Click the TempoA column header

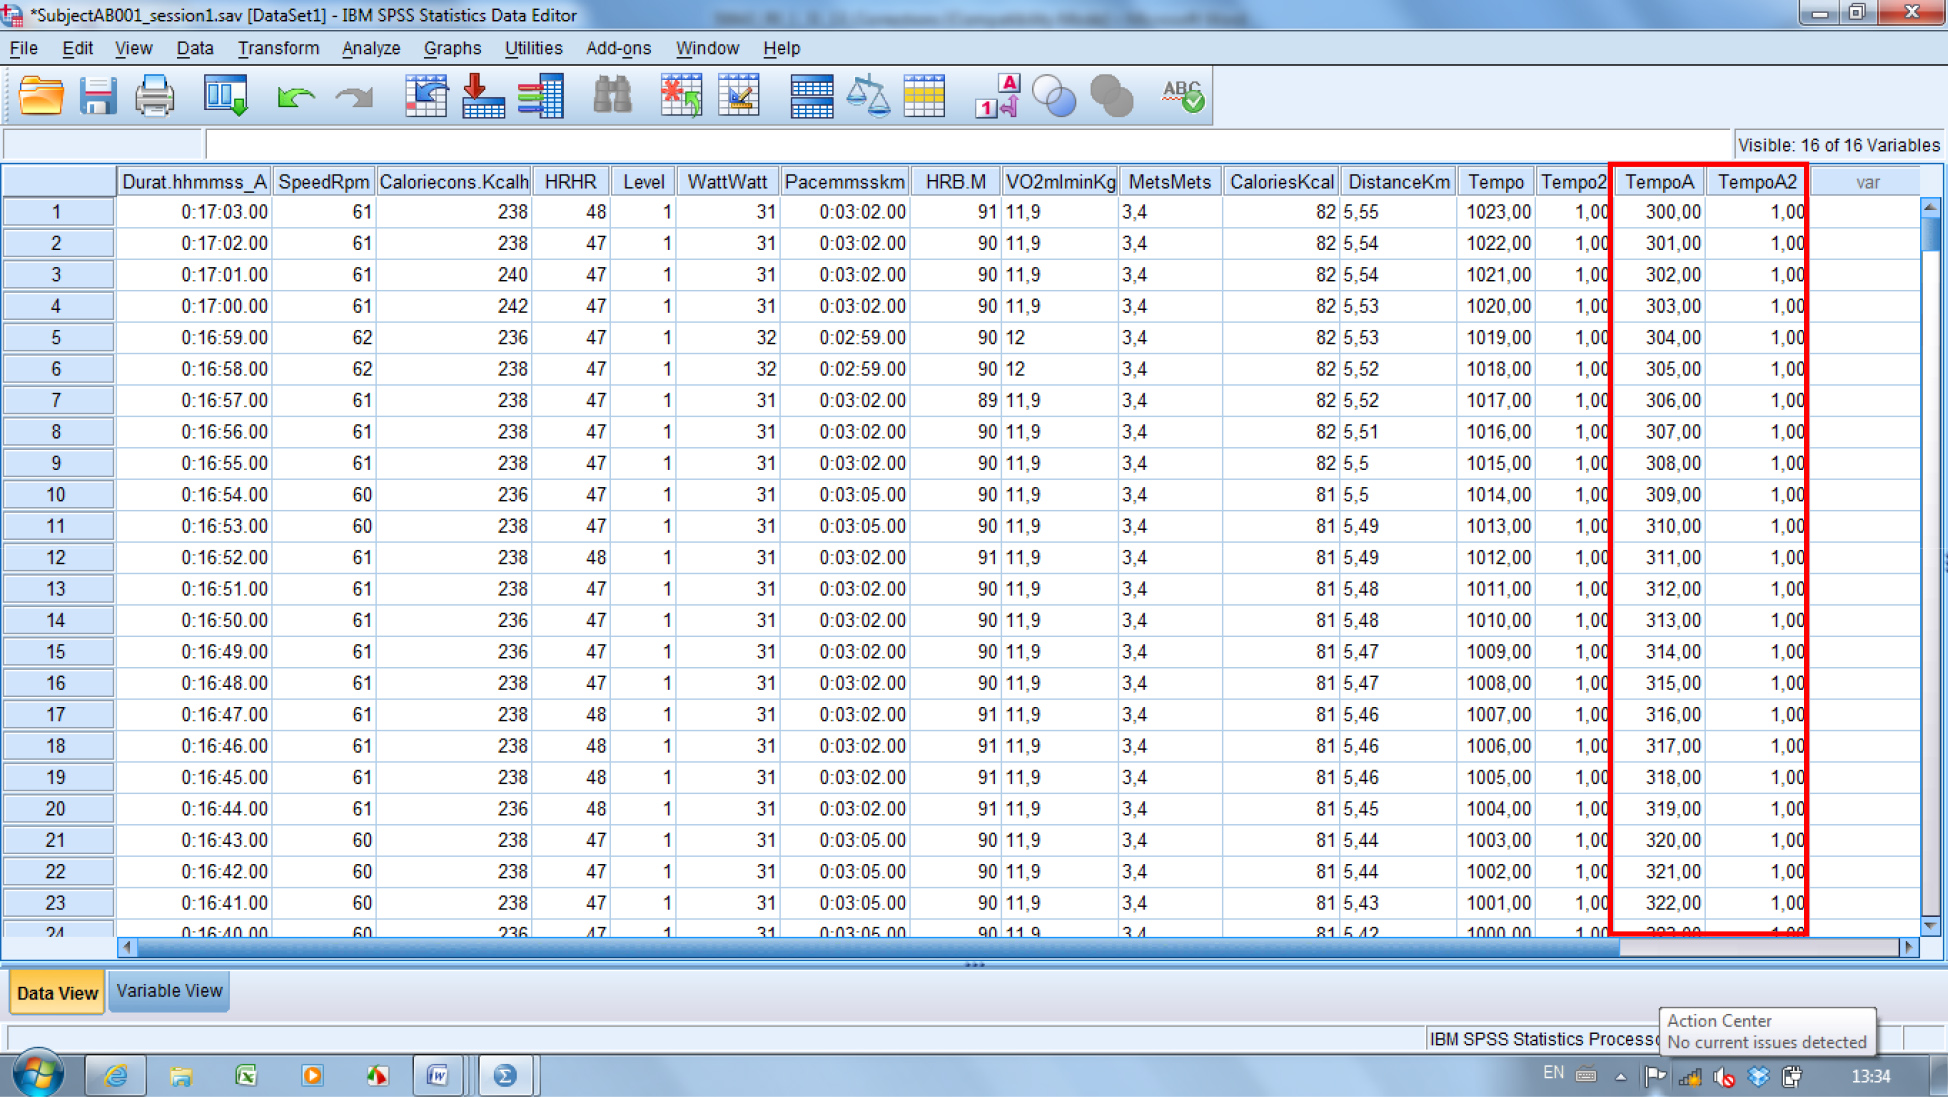point(1659,182)
